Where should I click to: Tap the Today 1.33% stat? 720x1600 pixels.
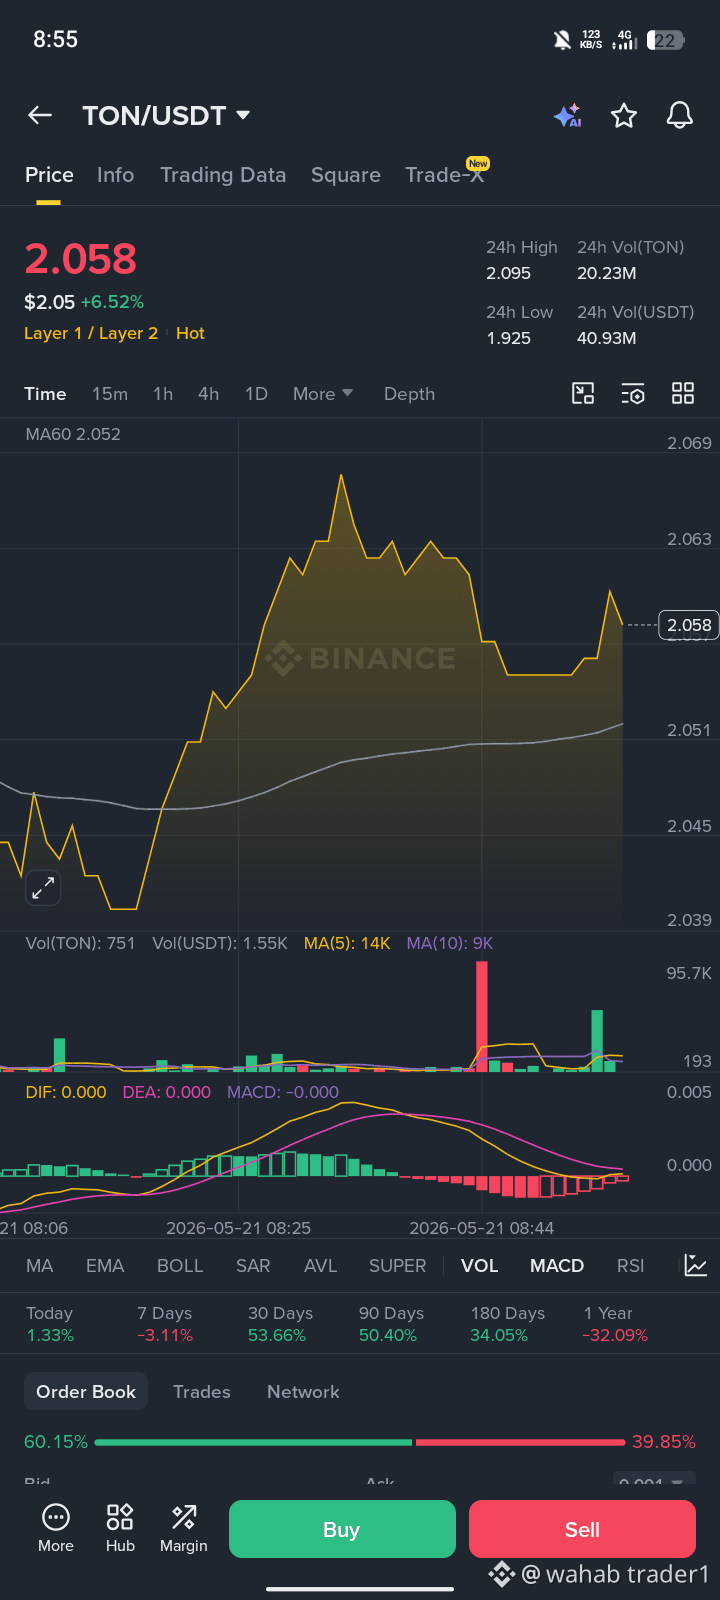(50, 1324)
